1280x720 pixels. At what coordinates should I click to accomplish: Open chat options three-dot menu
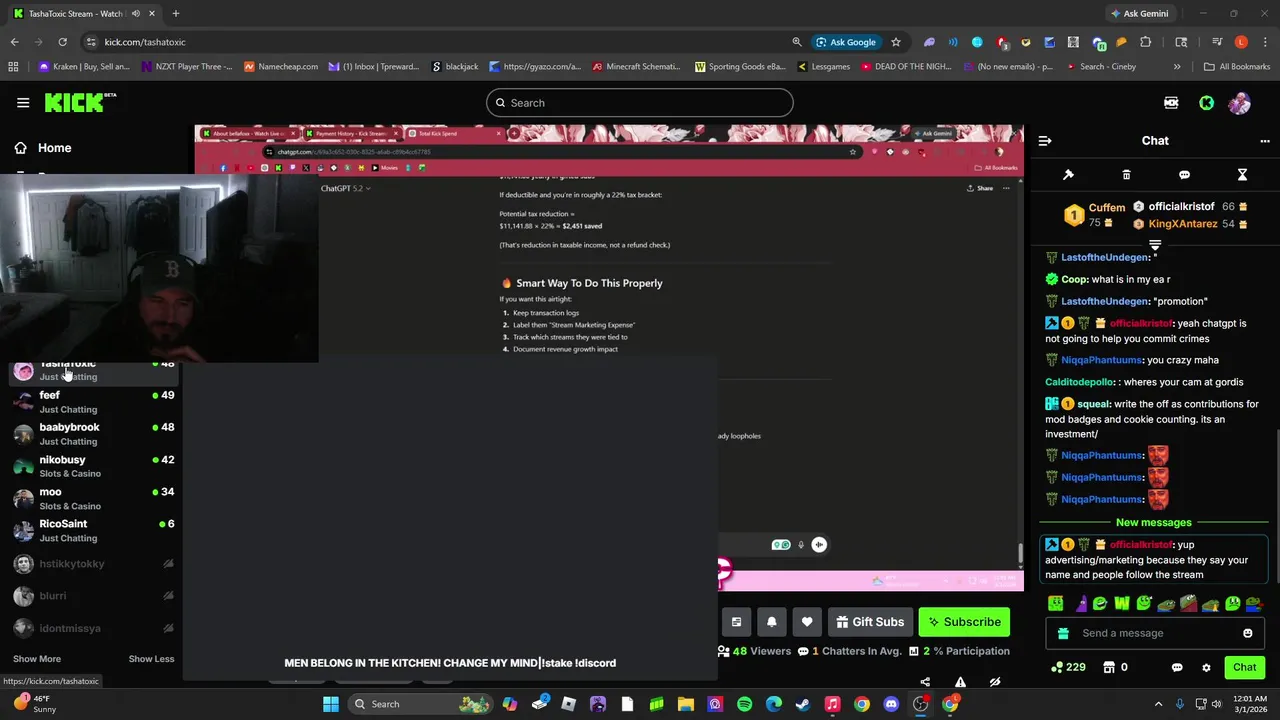pos(1265,141)
